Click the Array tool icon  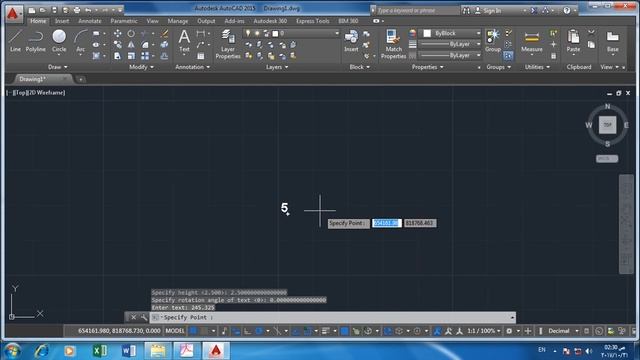(145, 56)
